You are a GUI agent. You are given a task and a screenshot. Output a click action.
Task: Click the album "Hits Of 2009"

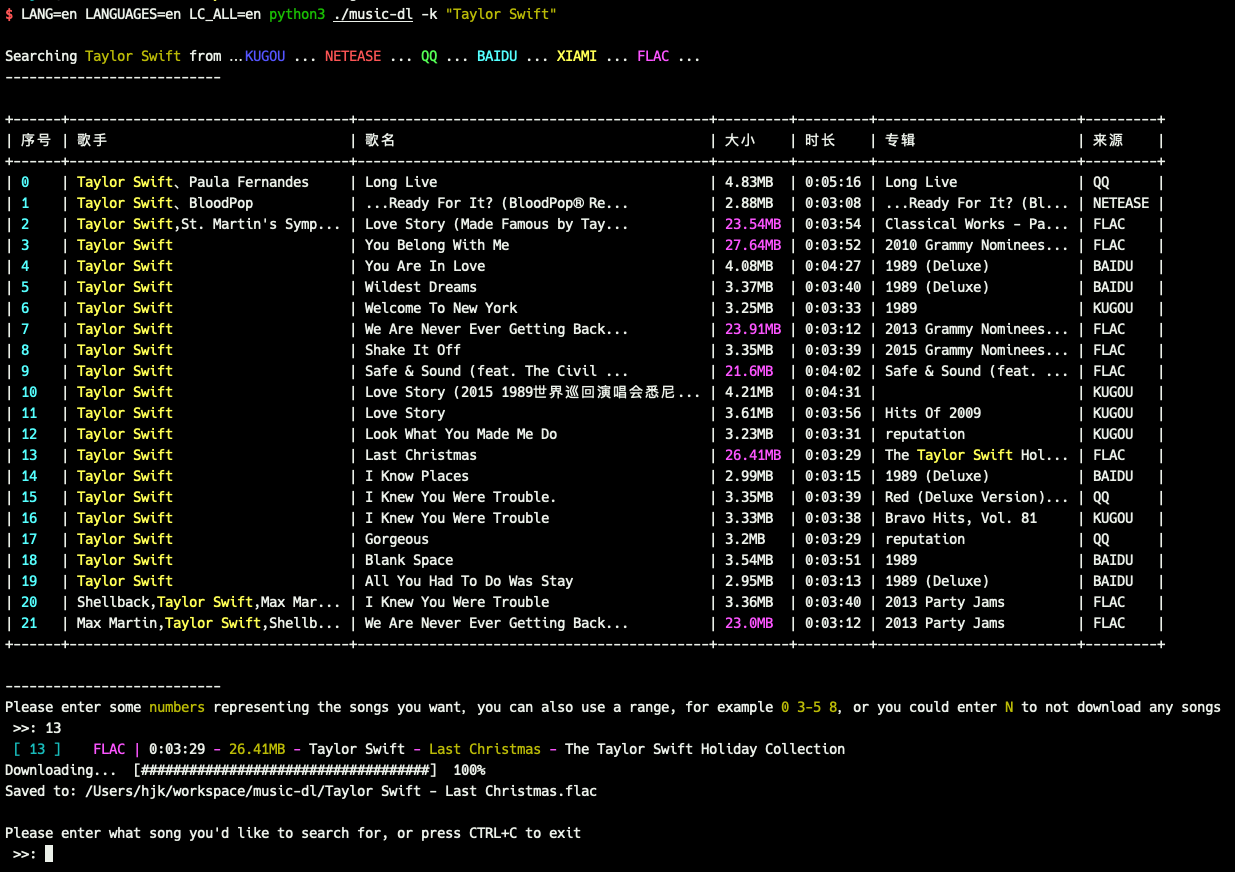933,413
